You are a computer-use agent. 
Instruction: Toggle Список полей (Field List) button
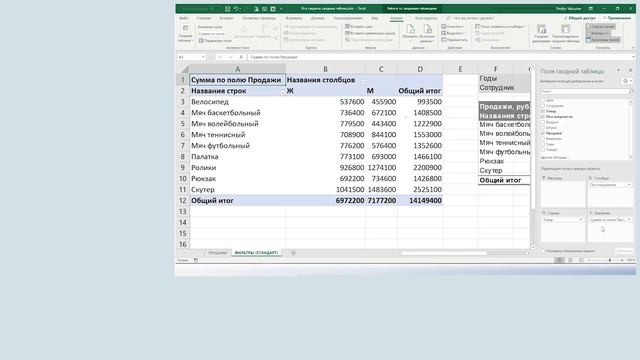(x=601, y=27)
